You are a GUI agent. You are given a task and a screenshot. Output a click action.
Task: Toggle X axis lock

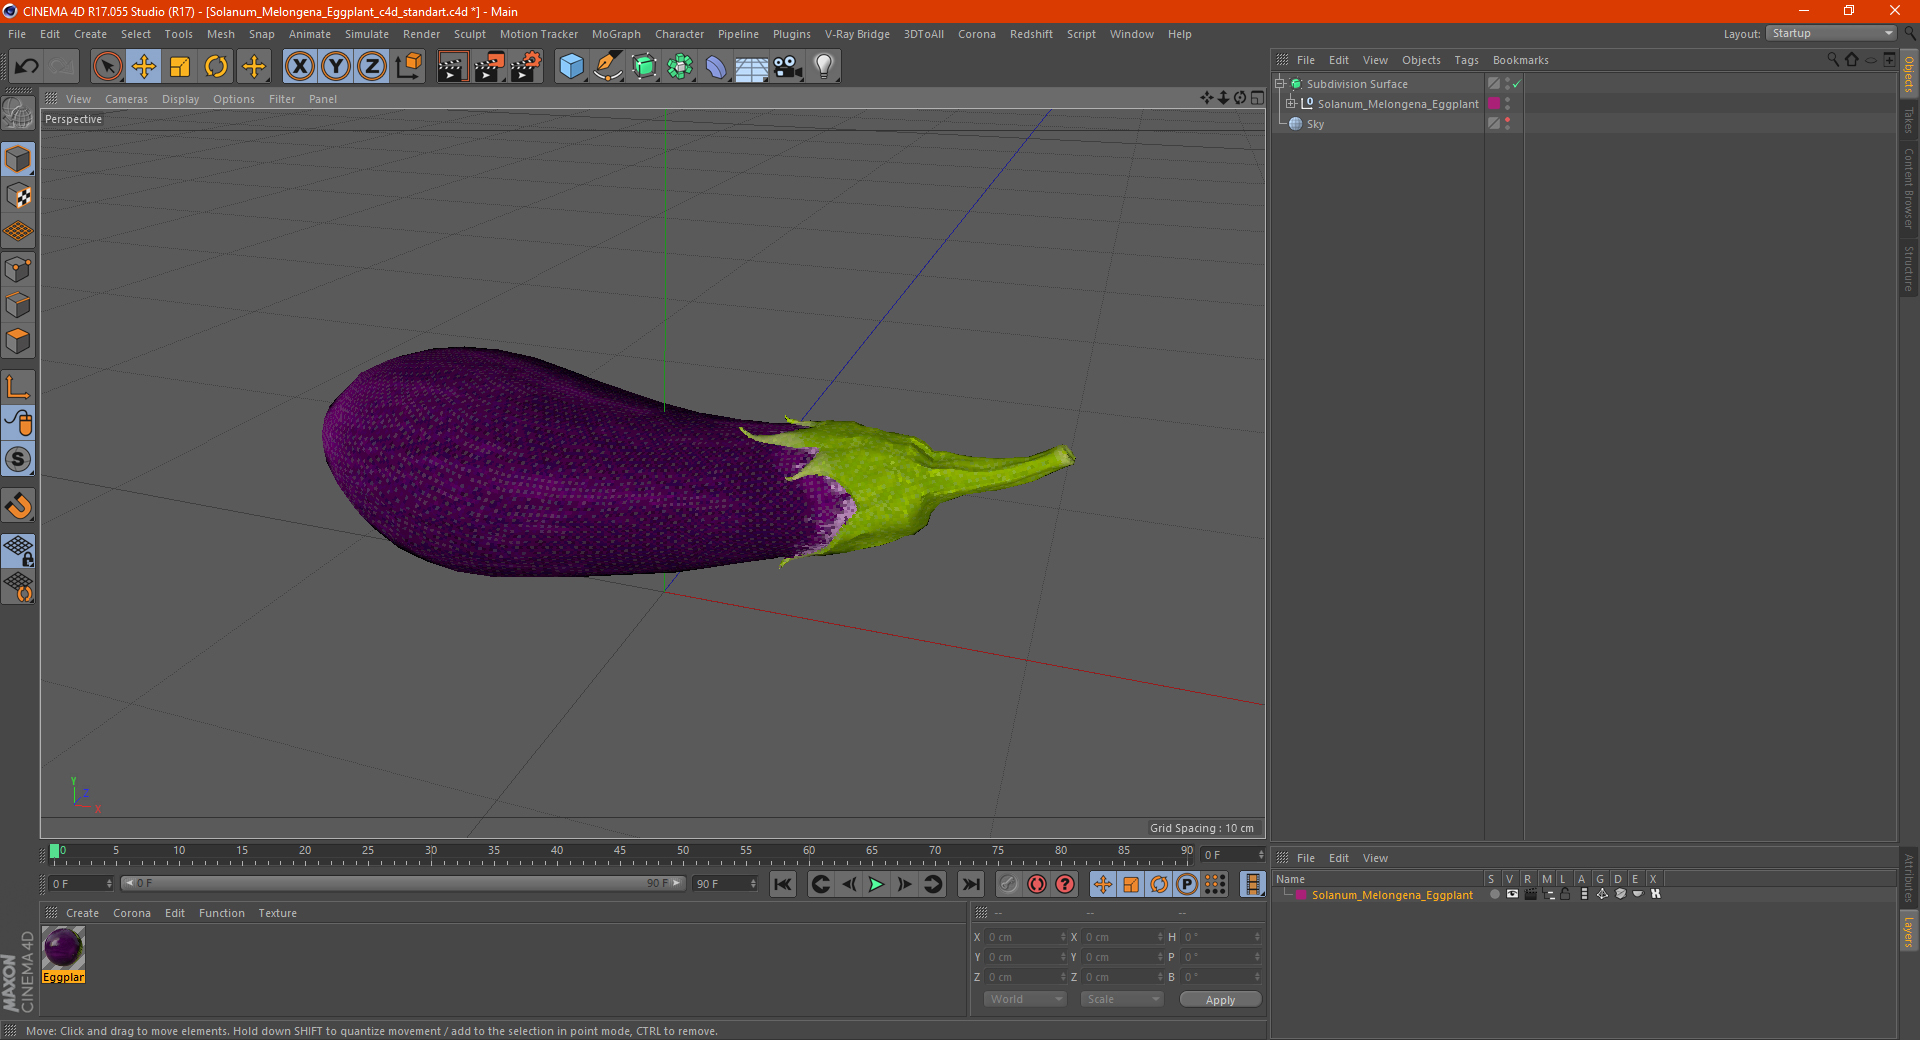point(299,67)
